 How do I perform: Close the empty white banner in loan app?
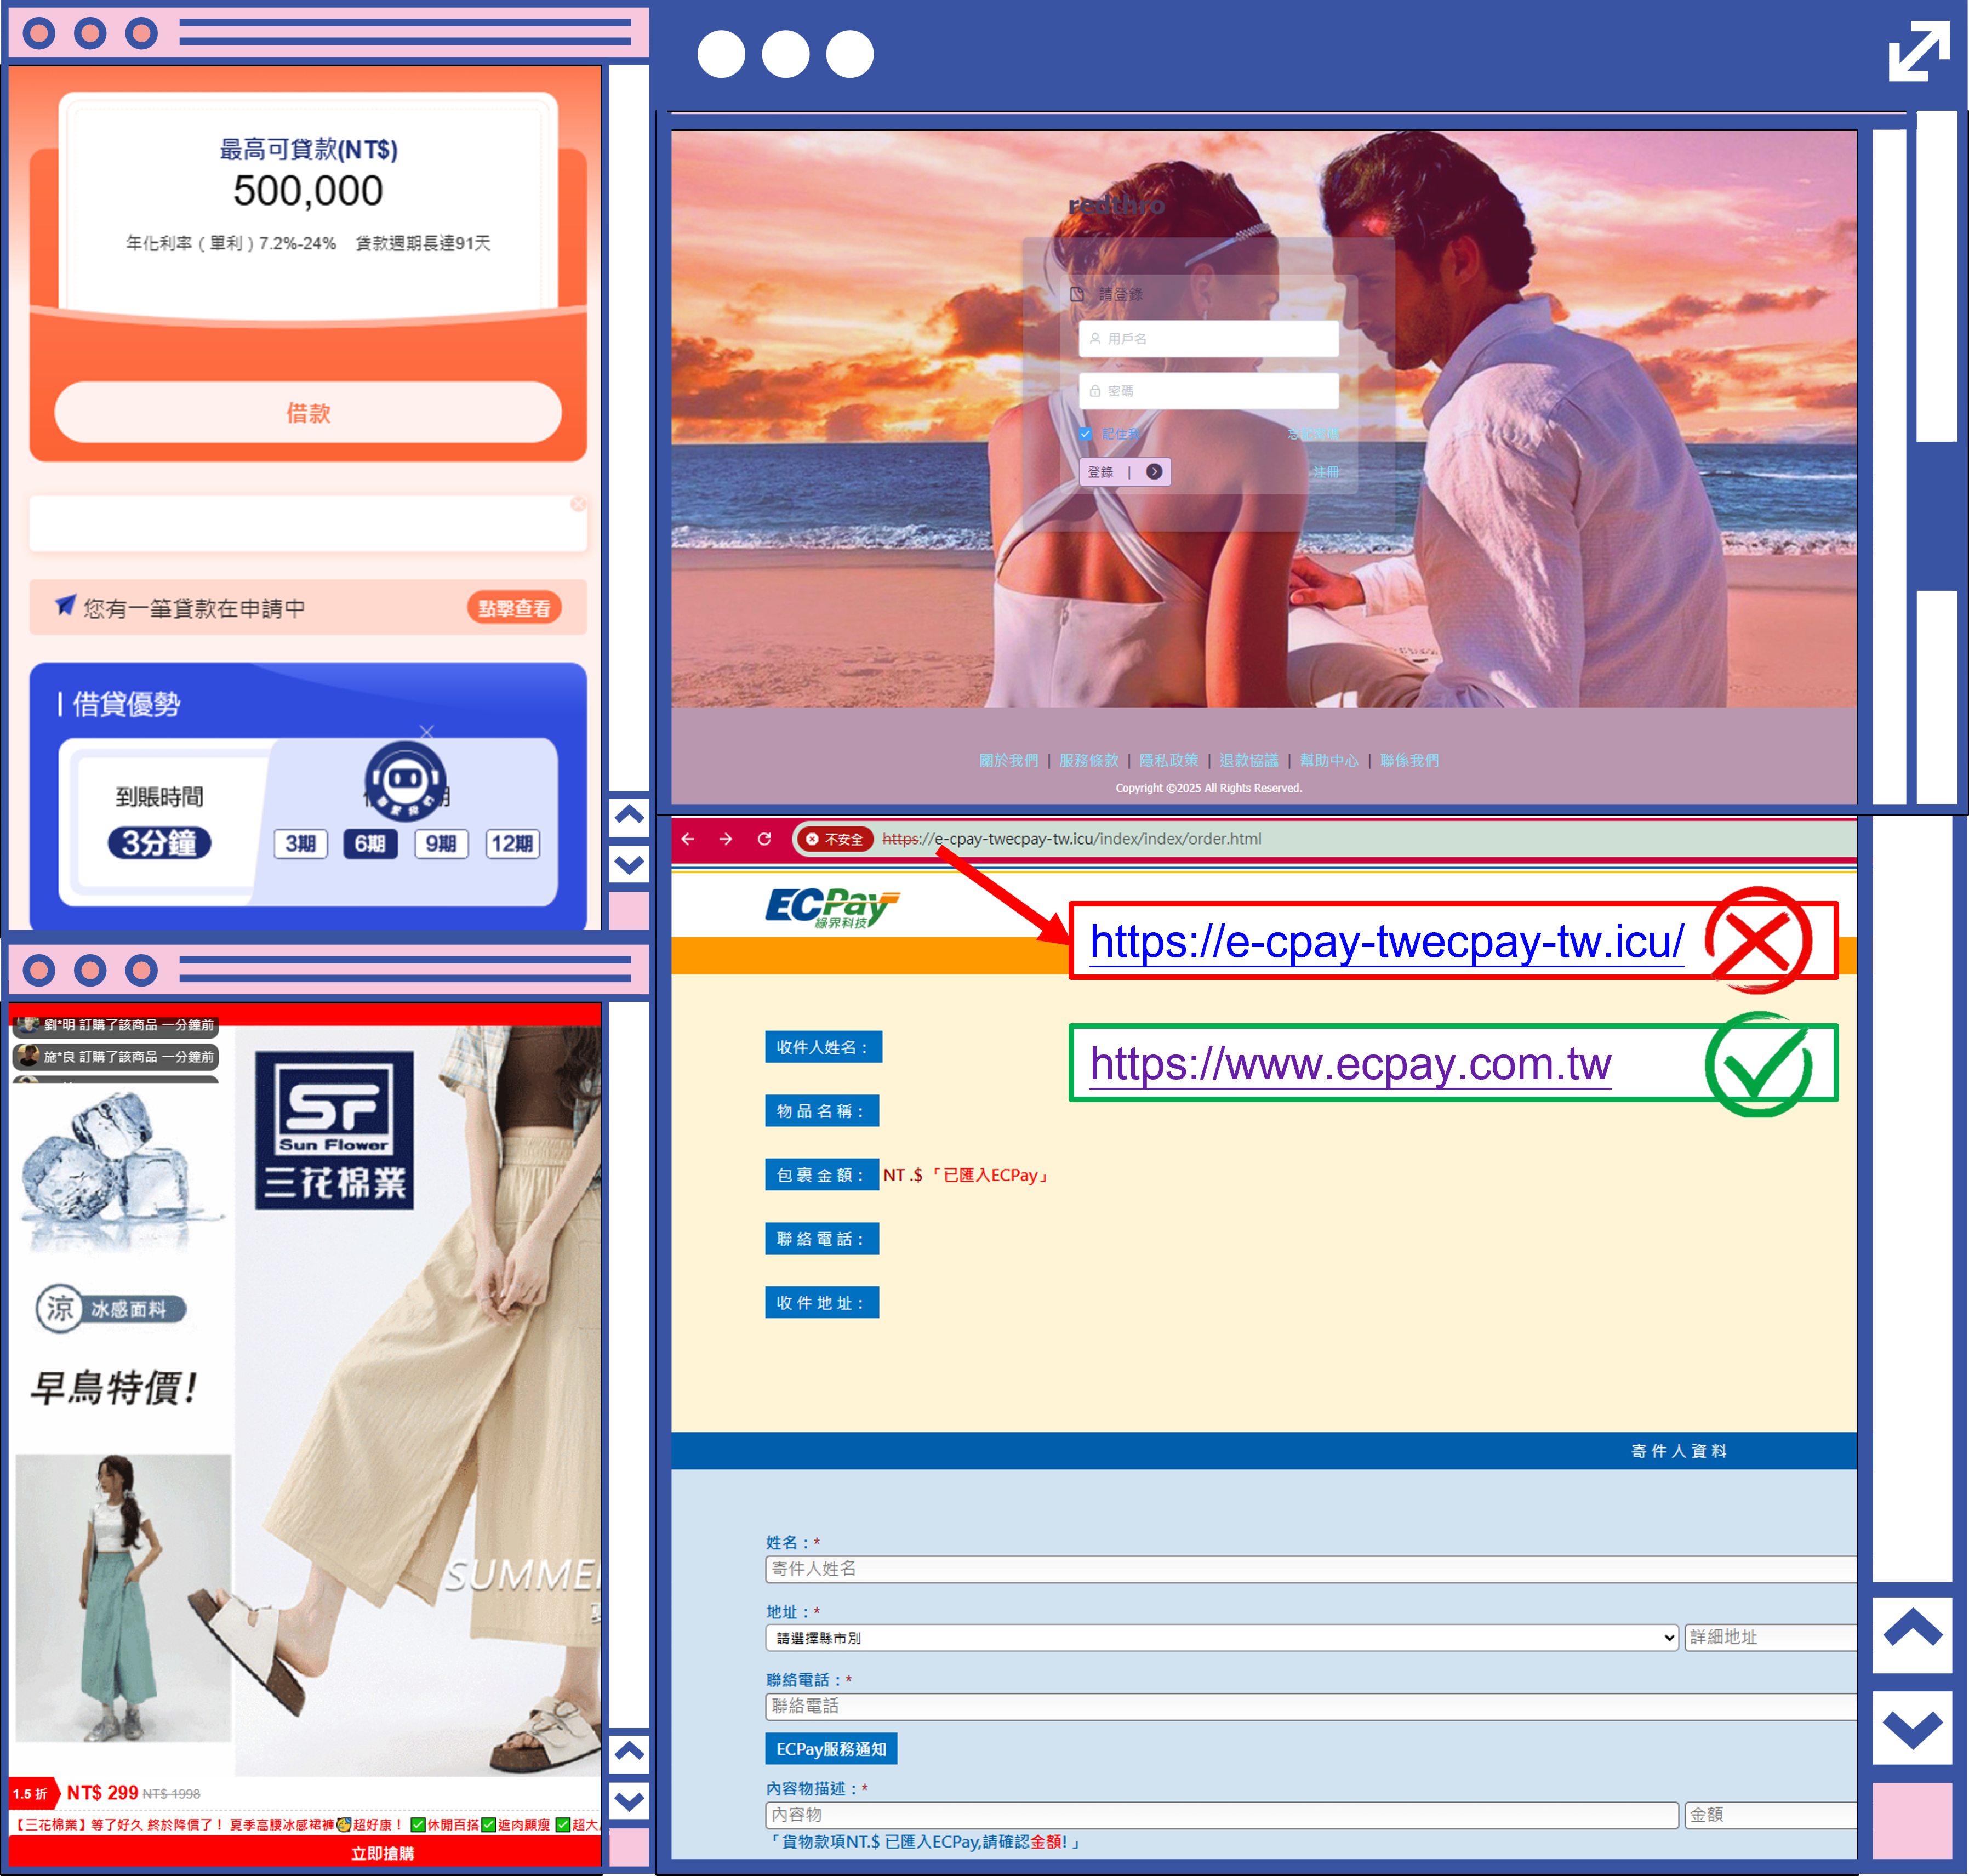tap(578, 504)
